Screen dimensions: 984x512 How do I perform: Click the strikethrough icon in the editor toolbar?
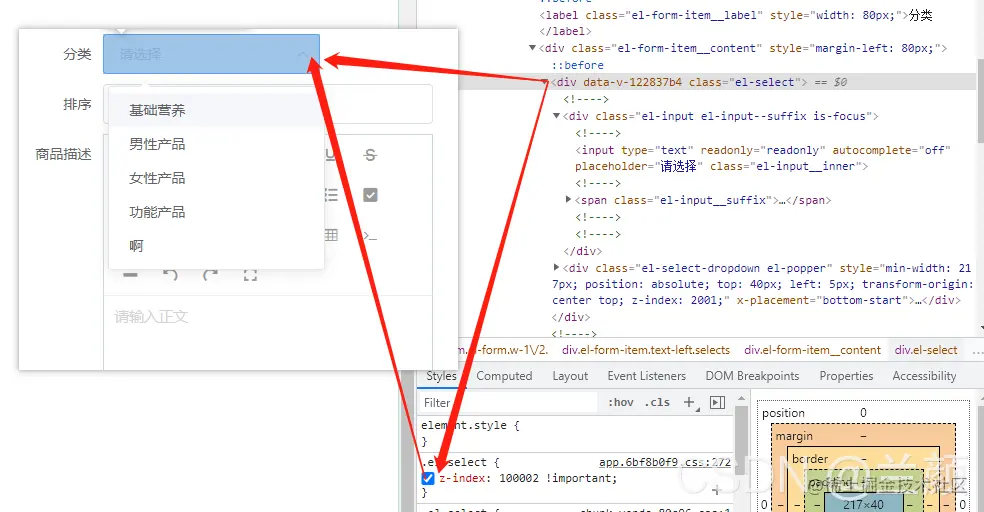click(x=370, y=155)
